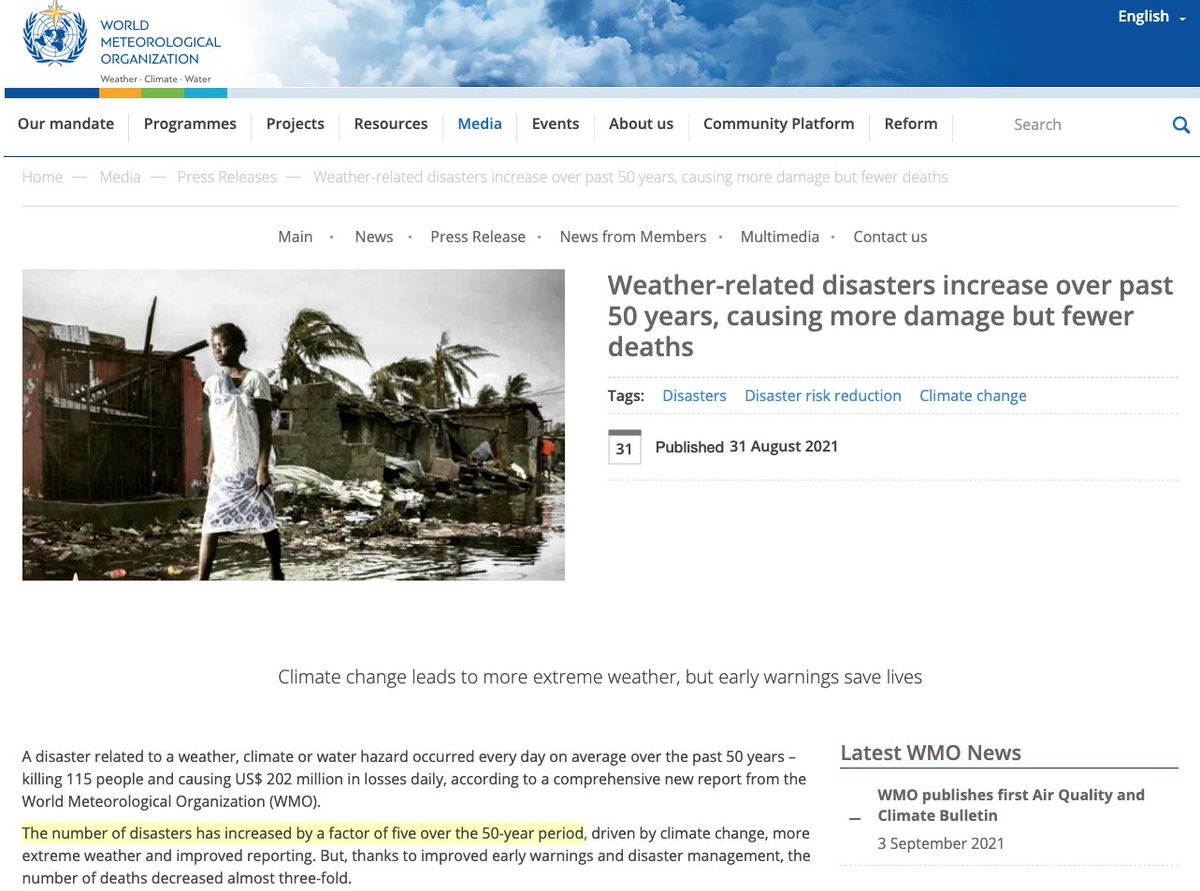This screenshot has width=1200, height=891.
Task: Open the Our mandate menu
Action: tap(66, 124)
